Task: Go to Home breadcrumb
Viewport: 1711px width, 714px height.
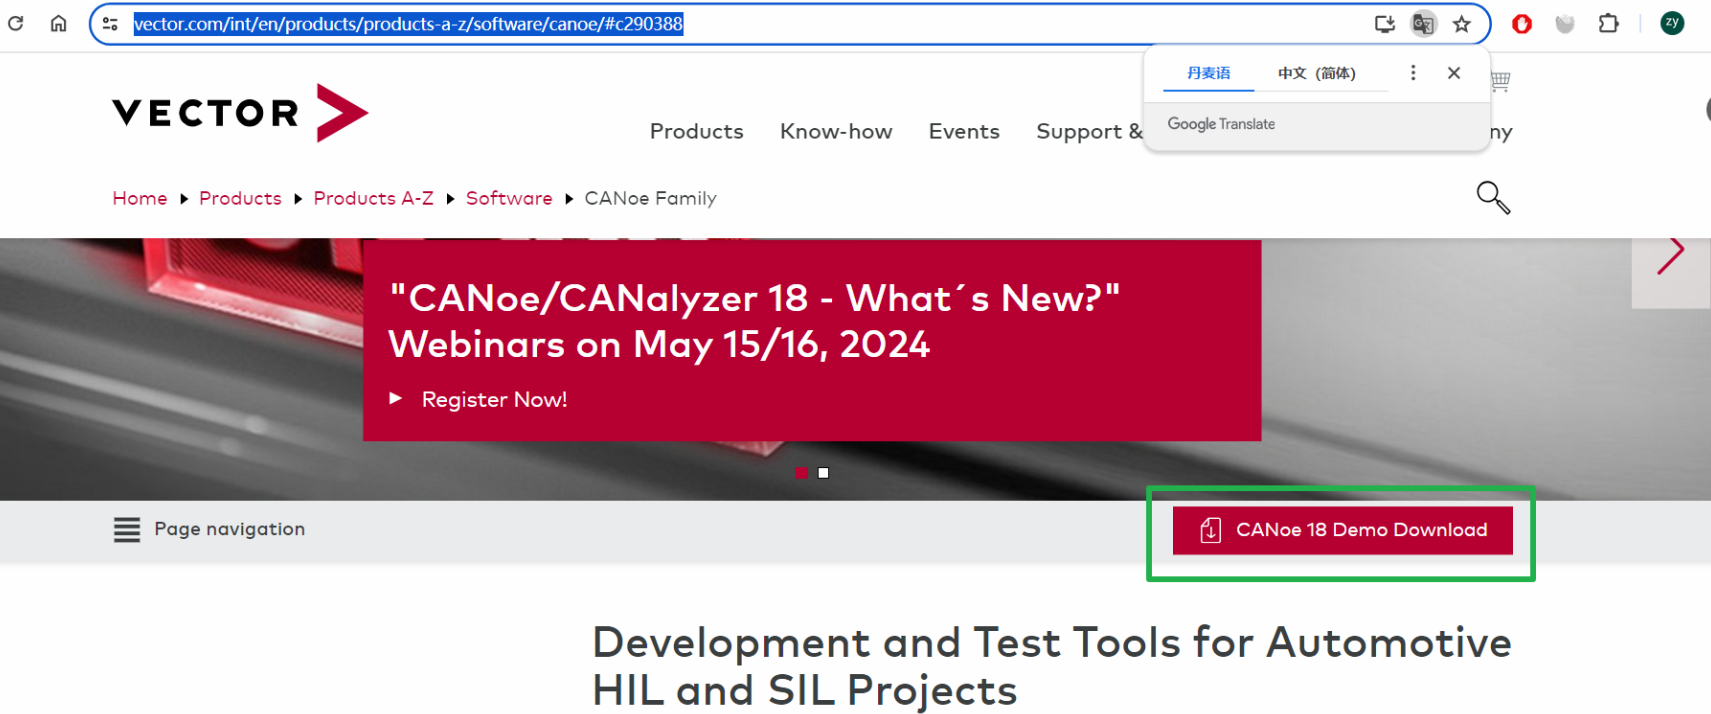Action: pyautogui.click(x=140, y=198)
